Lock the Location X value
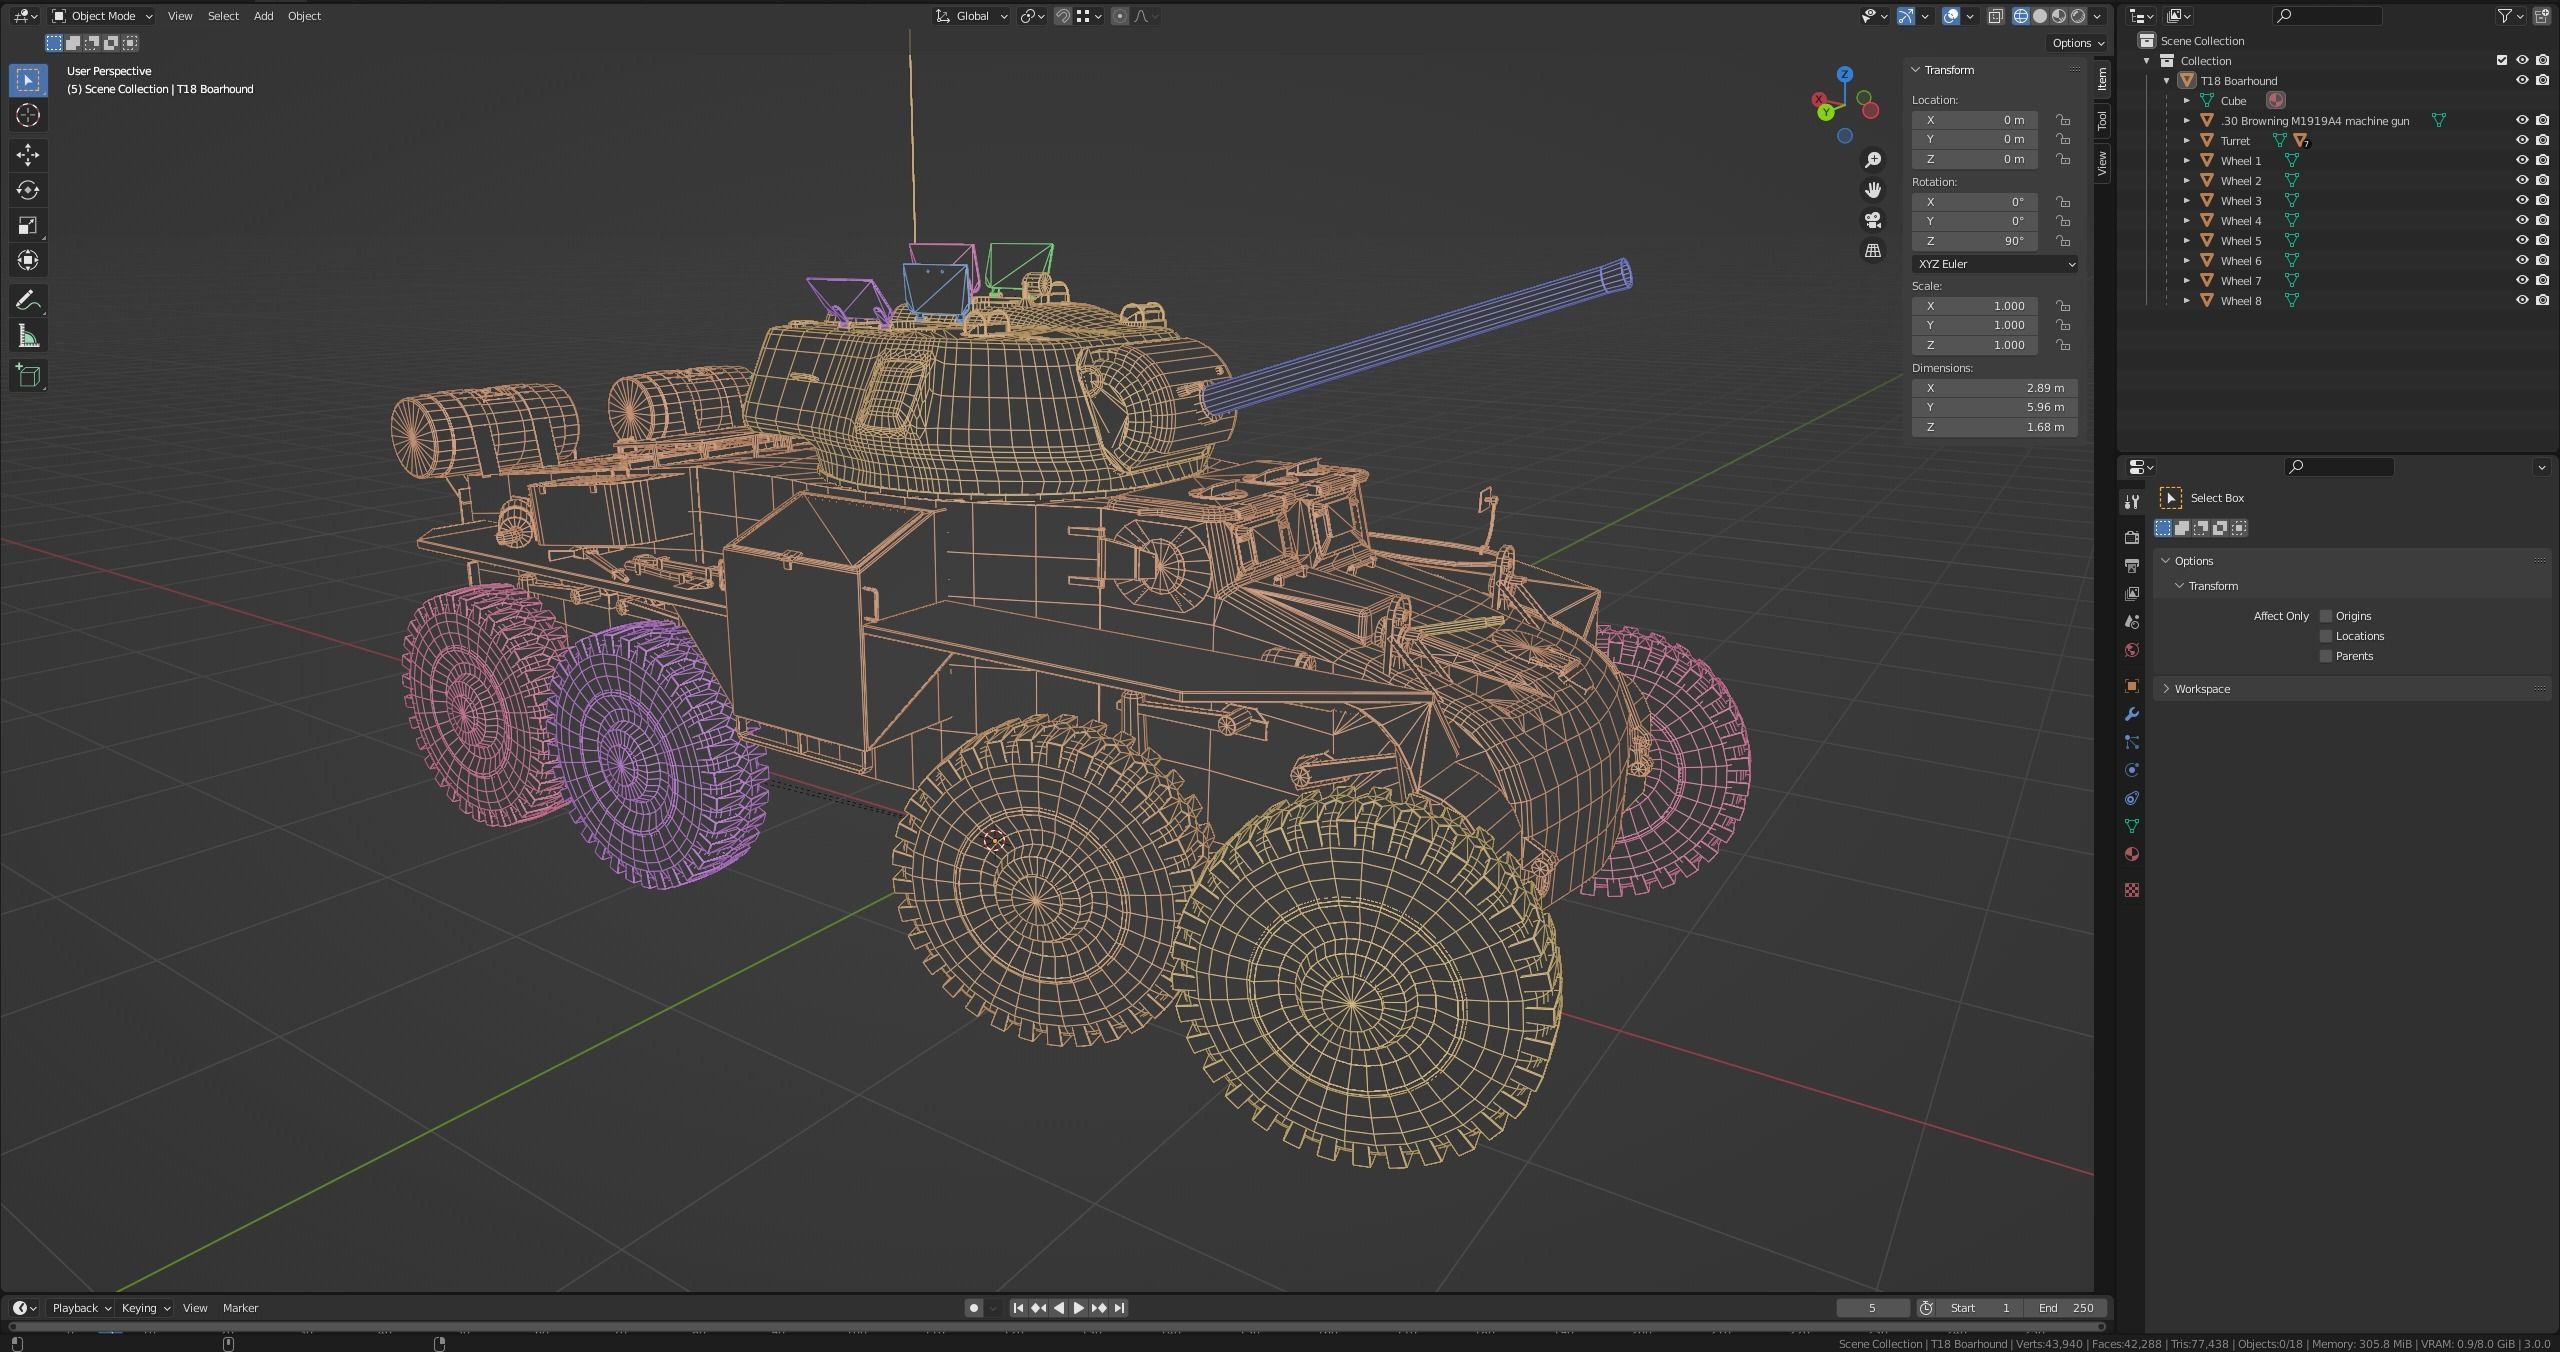Viewport: 2560px width, 1352px height. pos(2063,120)
